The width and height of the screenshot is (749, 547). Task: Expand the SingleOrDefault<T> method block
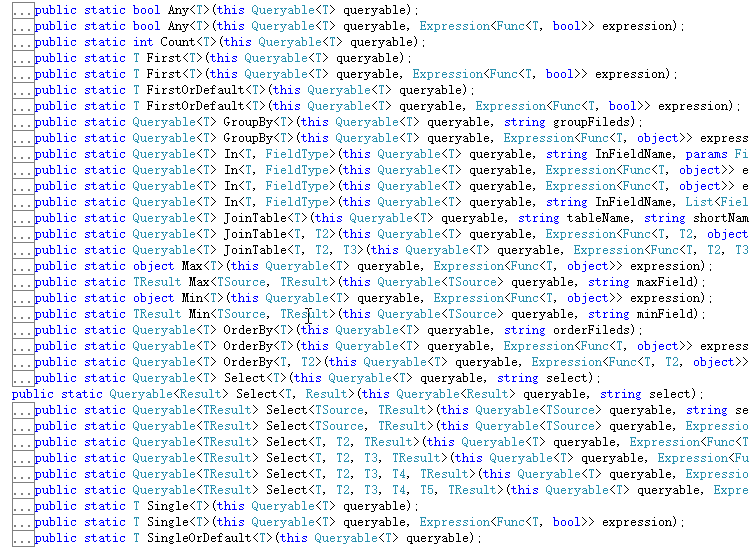point(22,538)
